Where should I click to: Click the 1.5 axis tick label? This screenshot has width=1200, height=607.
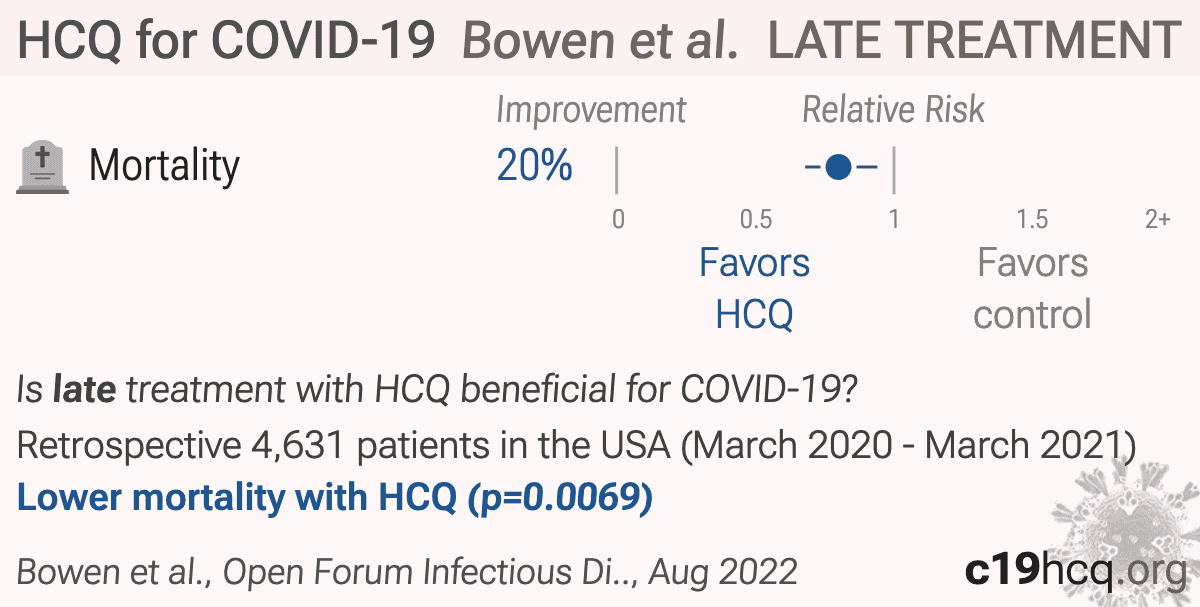pos(1032,219)
